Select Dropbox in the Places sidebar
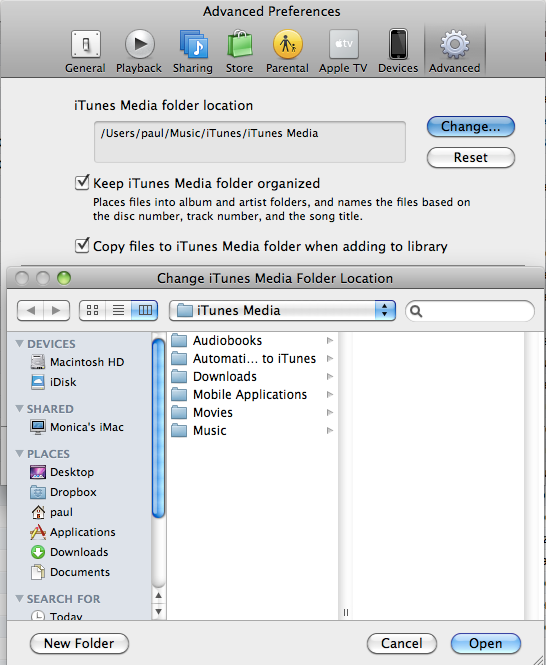546x665 pixels. (x=64, y=492)
